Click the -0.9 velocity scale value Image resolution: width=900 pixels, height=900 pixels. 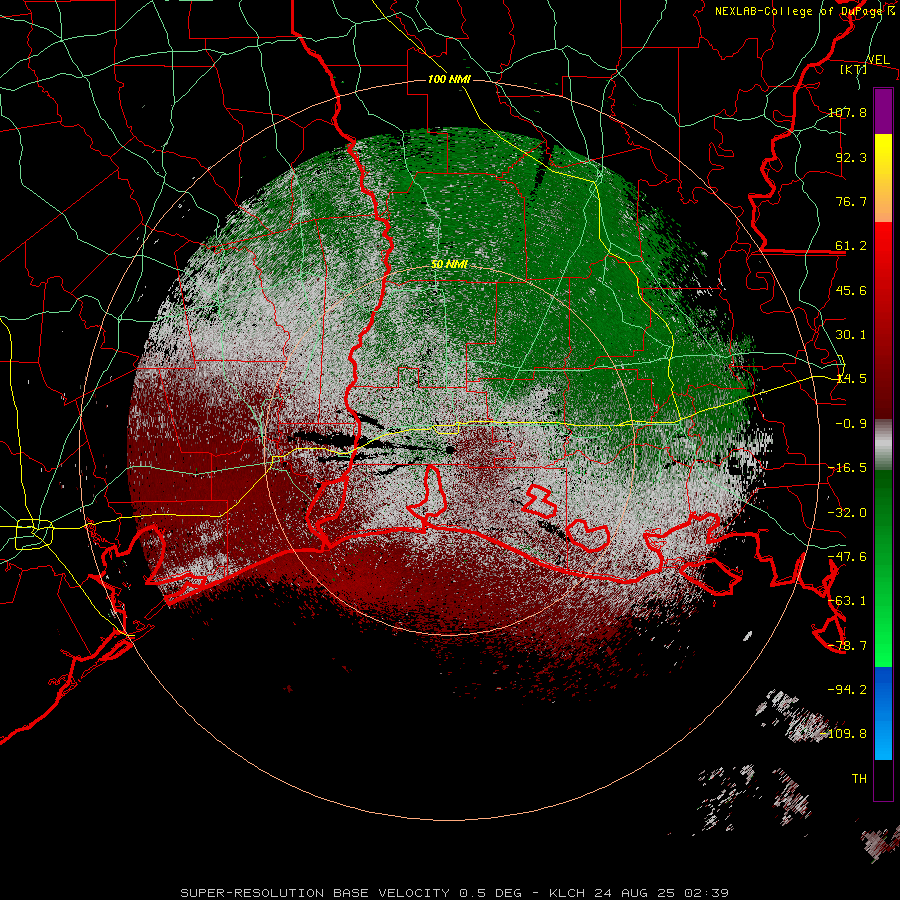(x=847, y=424)
